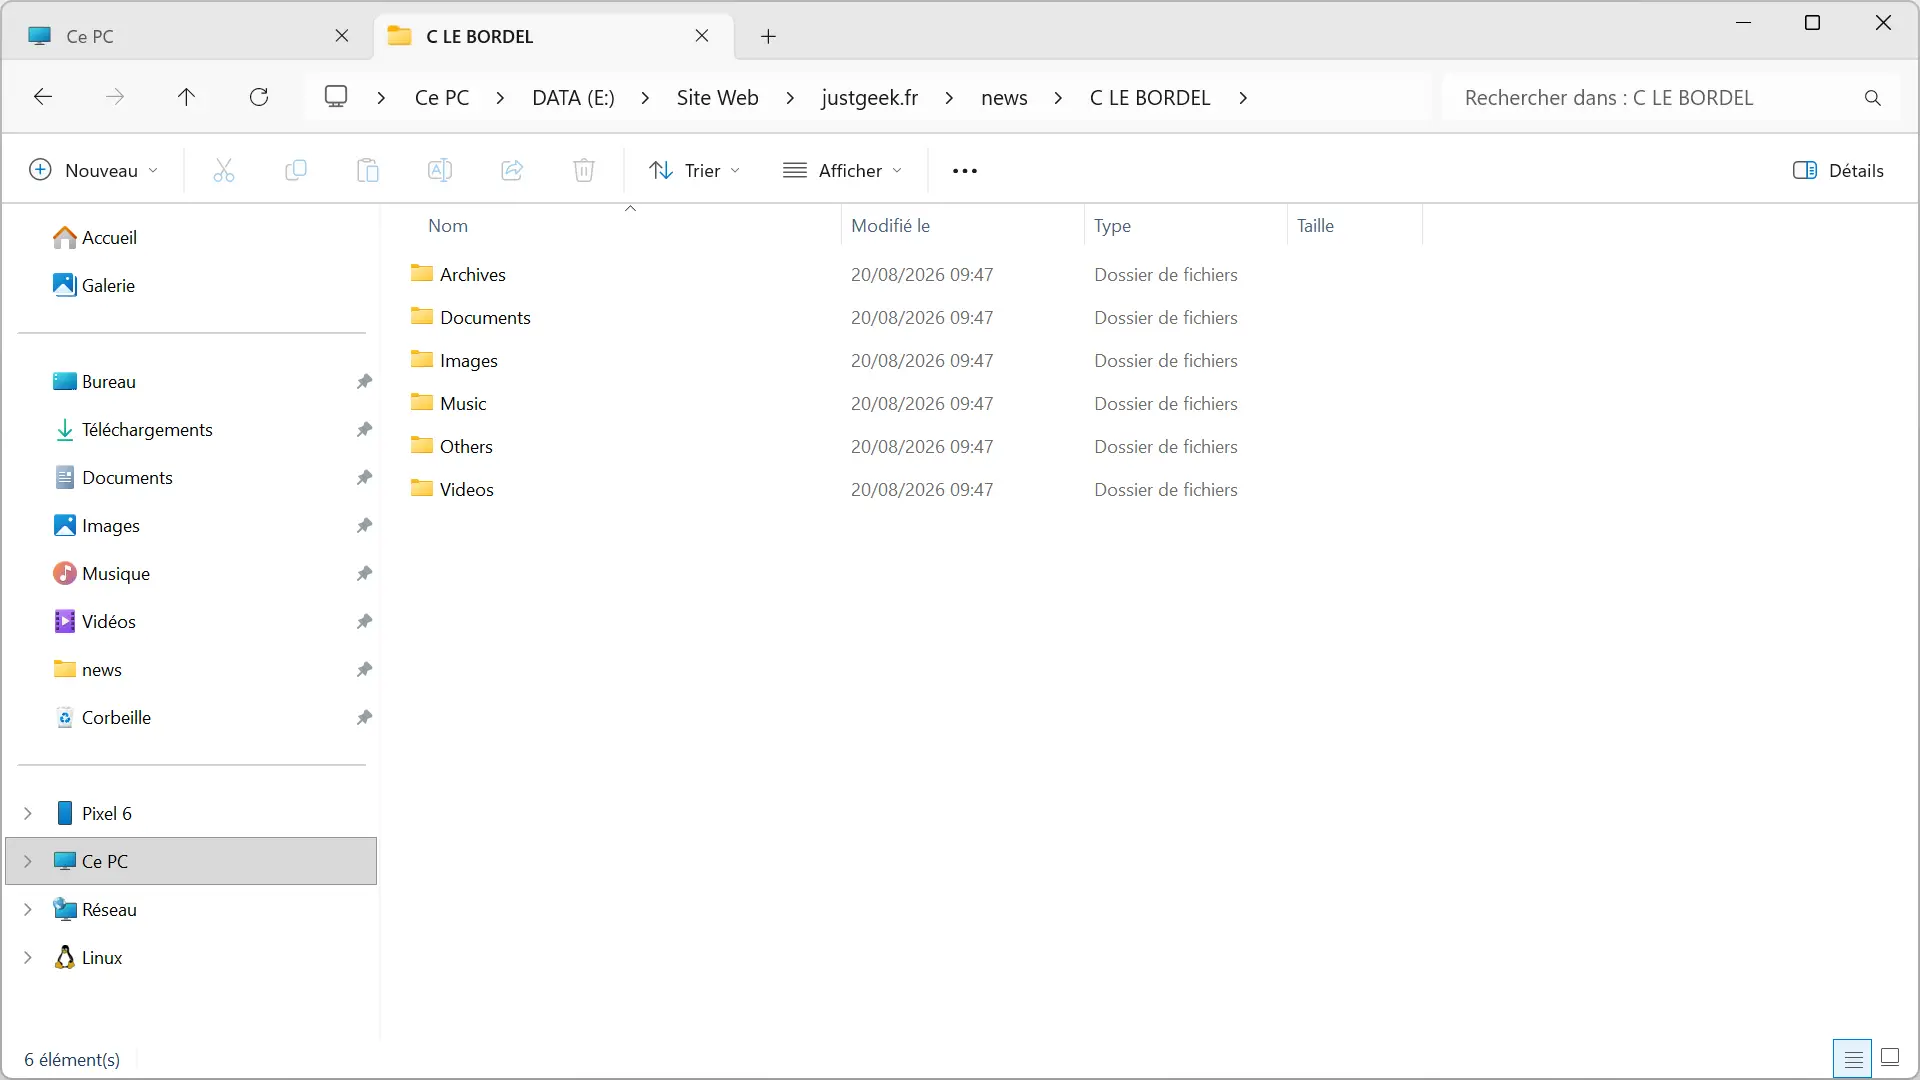Click pin icon beside Musique
1920x1080 pixels.
(364, 574)
